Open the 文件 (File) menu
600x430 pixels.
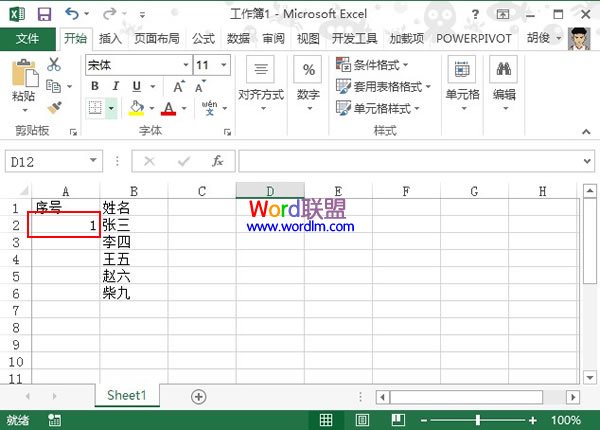click(28, 39)
